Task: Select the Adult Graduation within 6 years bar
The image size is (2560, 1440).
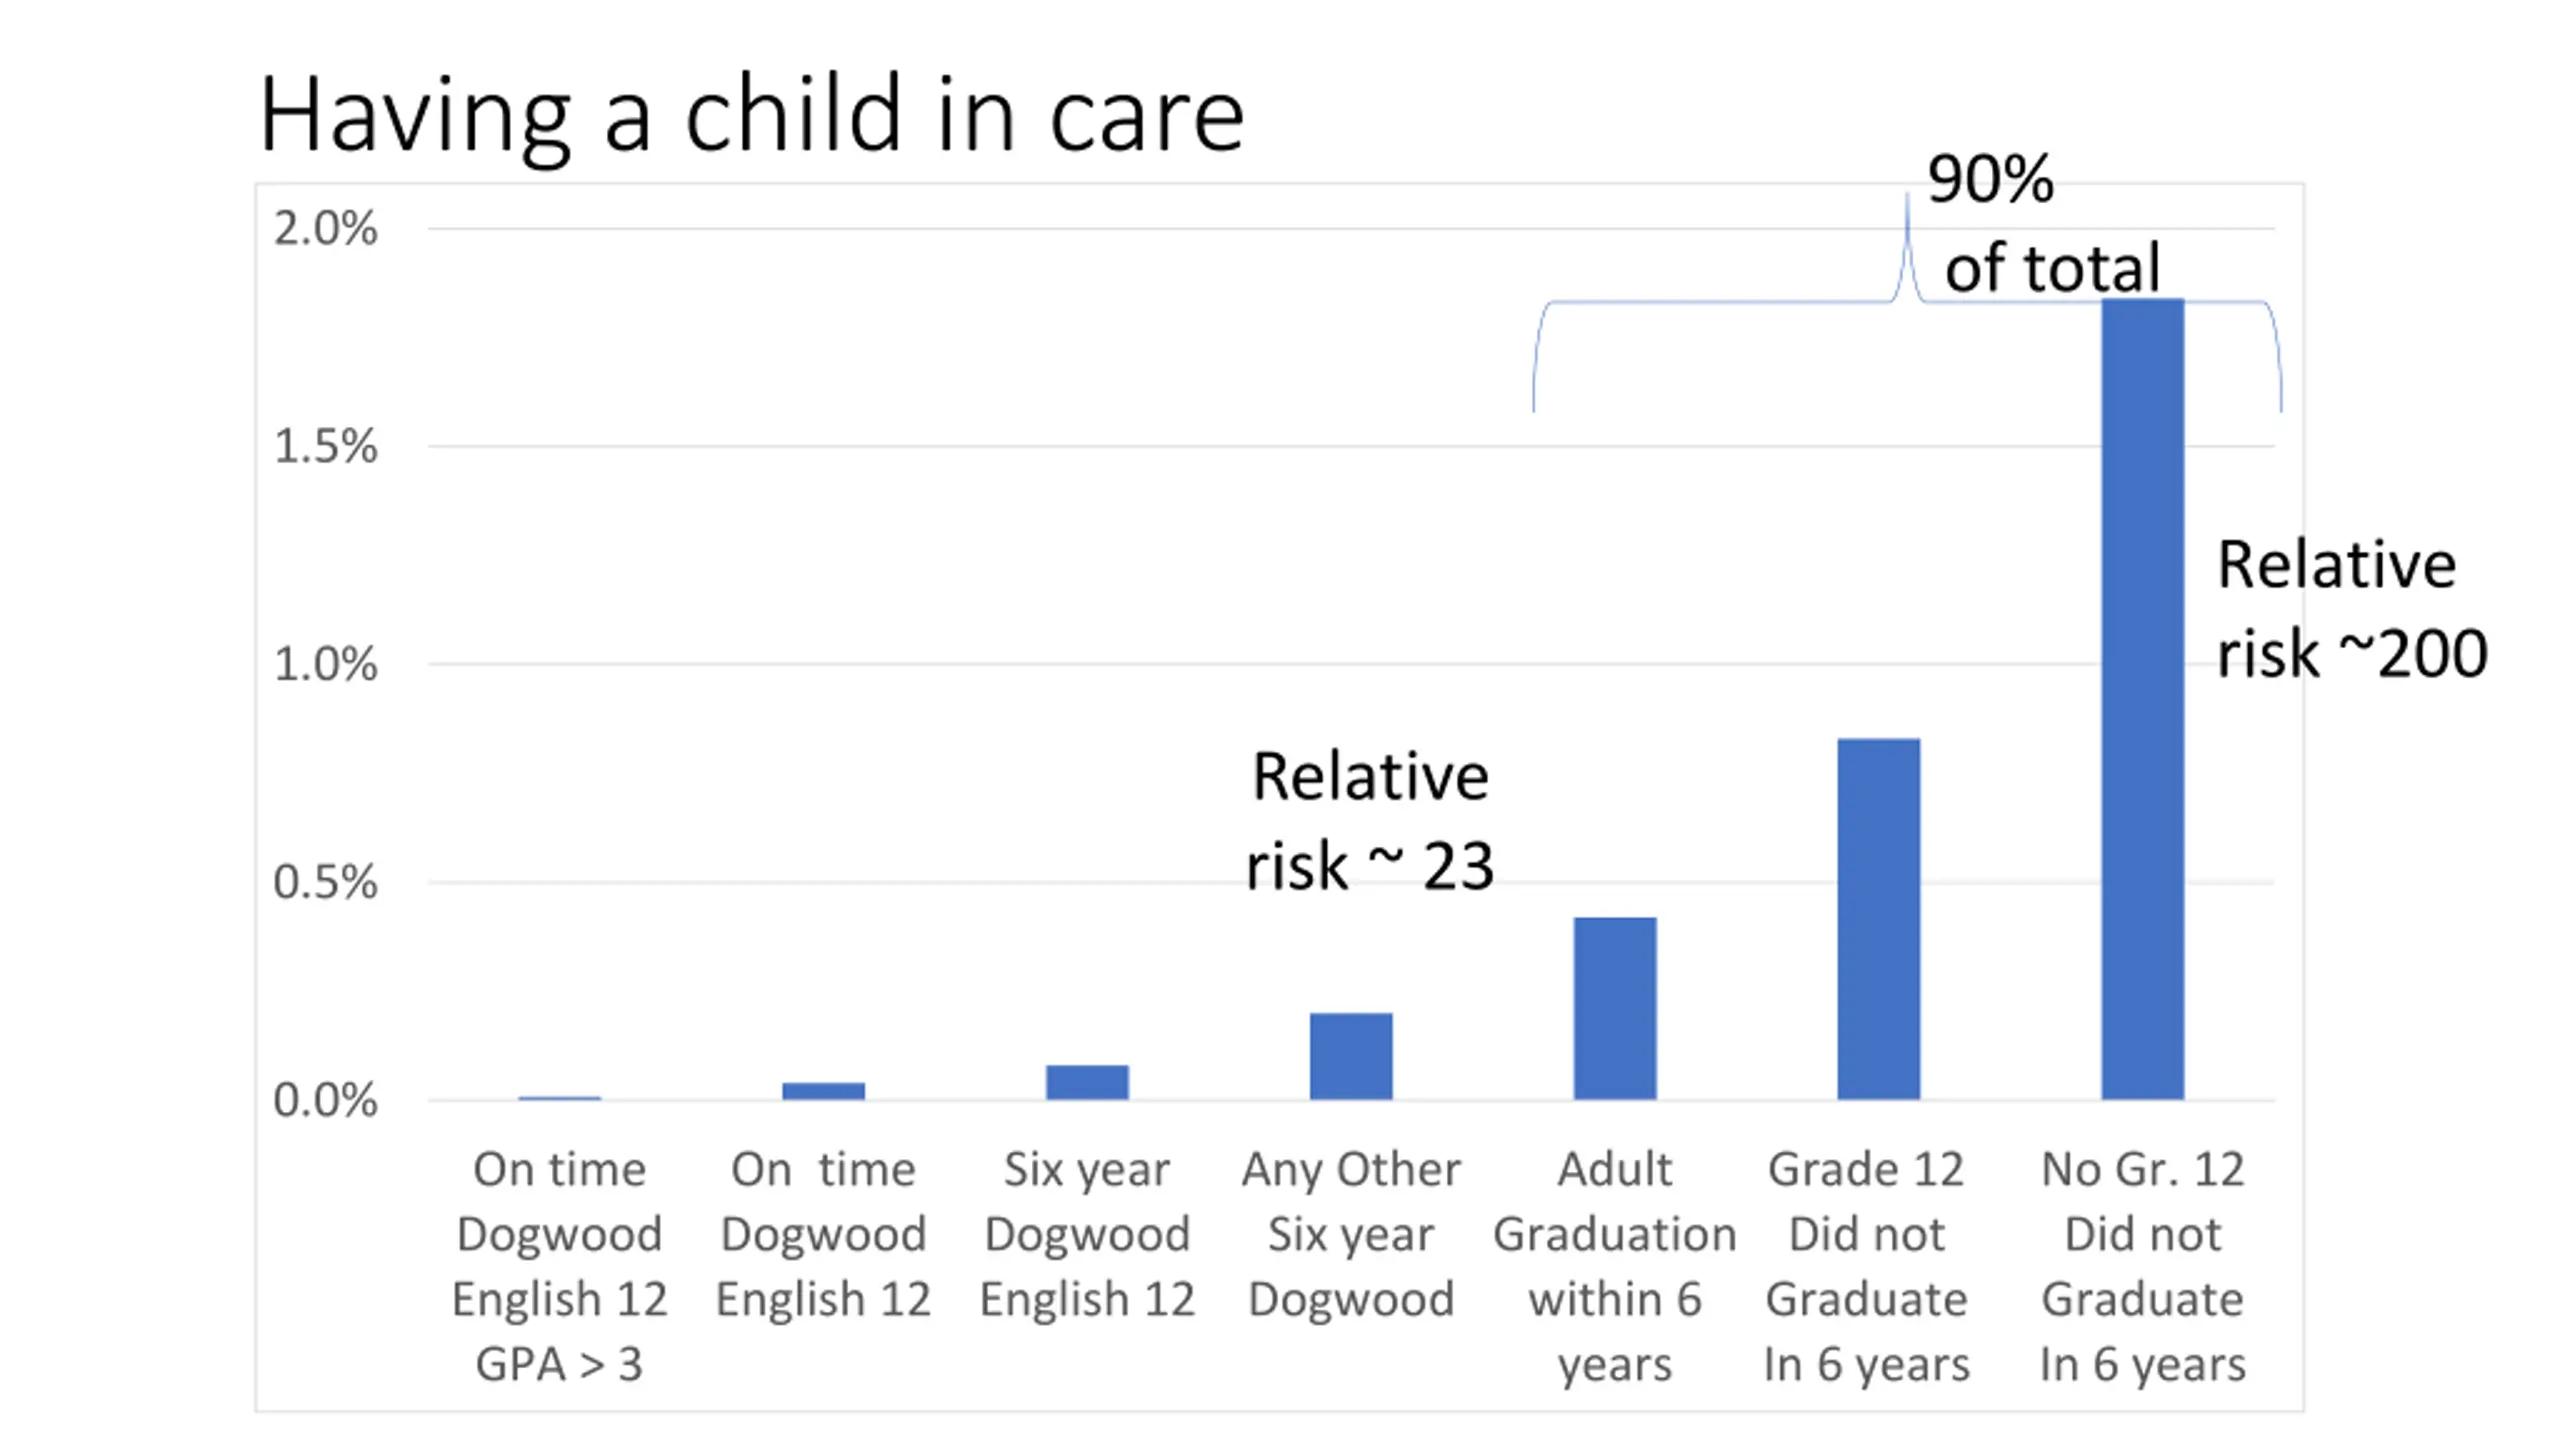Action: pos(1614,1008)
